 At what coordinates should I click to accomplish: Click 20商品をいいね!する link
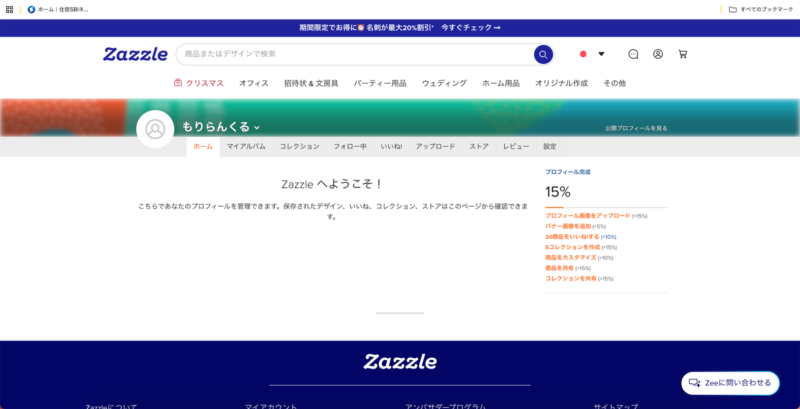(572, 237)
